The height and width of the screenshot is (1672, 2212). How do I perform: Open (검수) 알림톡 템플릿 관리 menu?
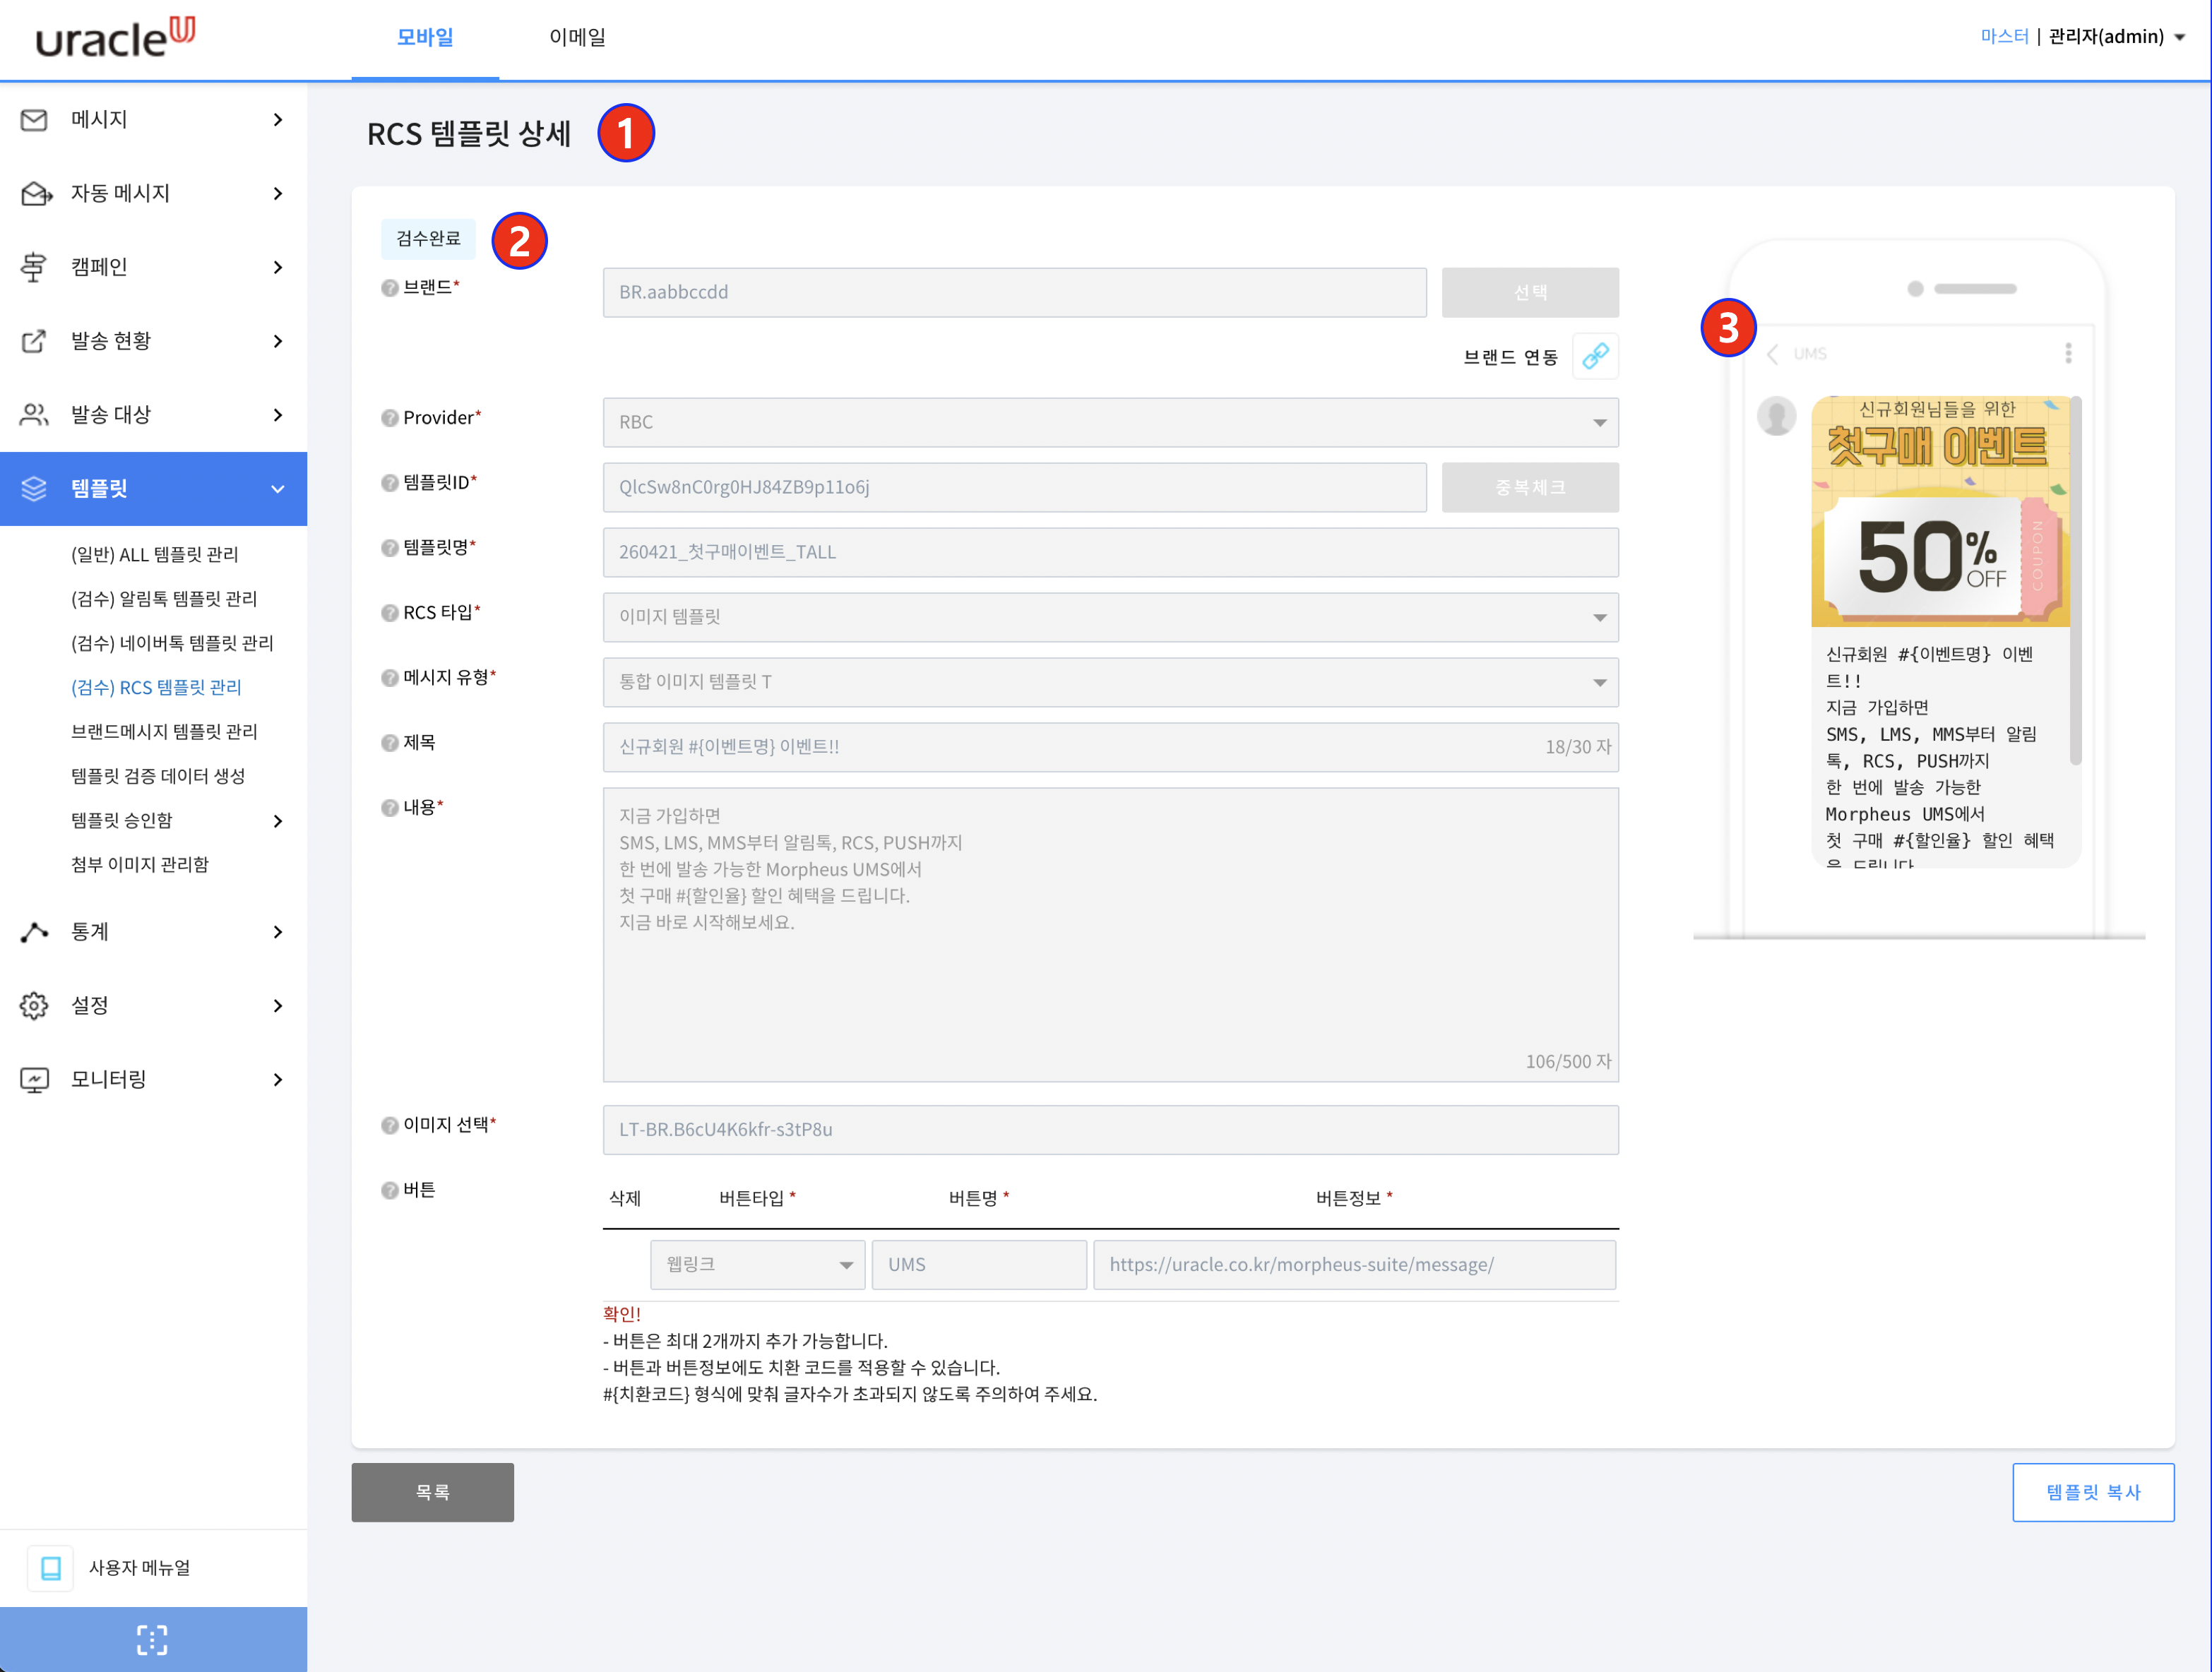coord(164,599)
